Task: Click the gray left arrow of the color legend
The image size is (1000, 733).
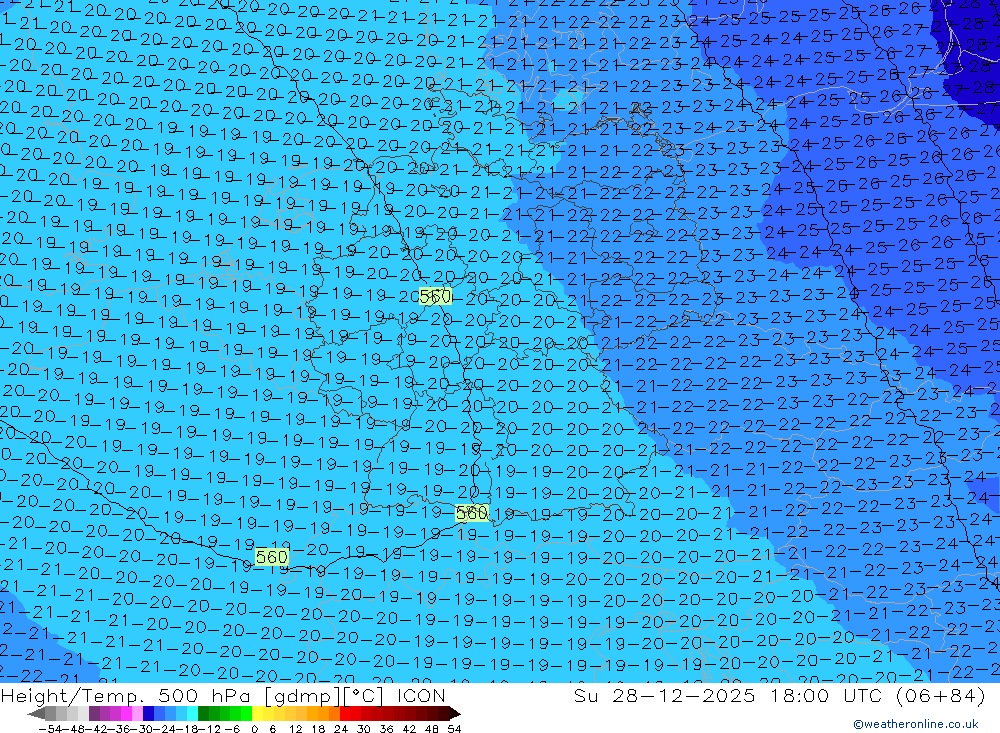Action: (36, 714)
